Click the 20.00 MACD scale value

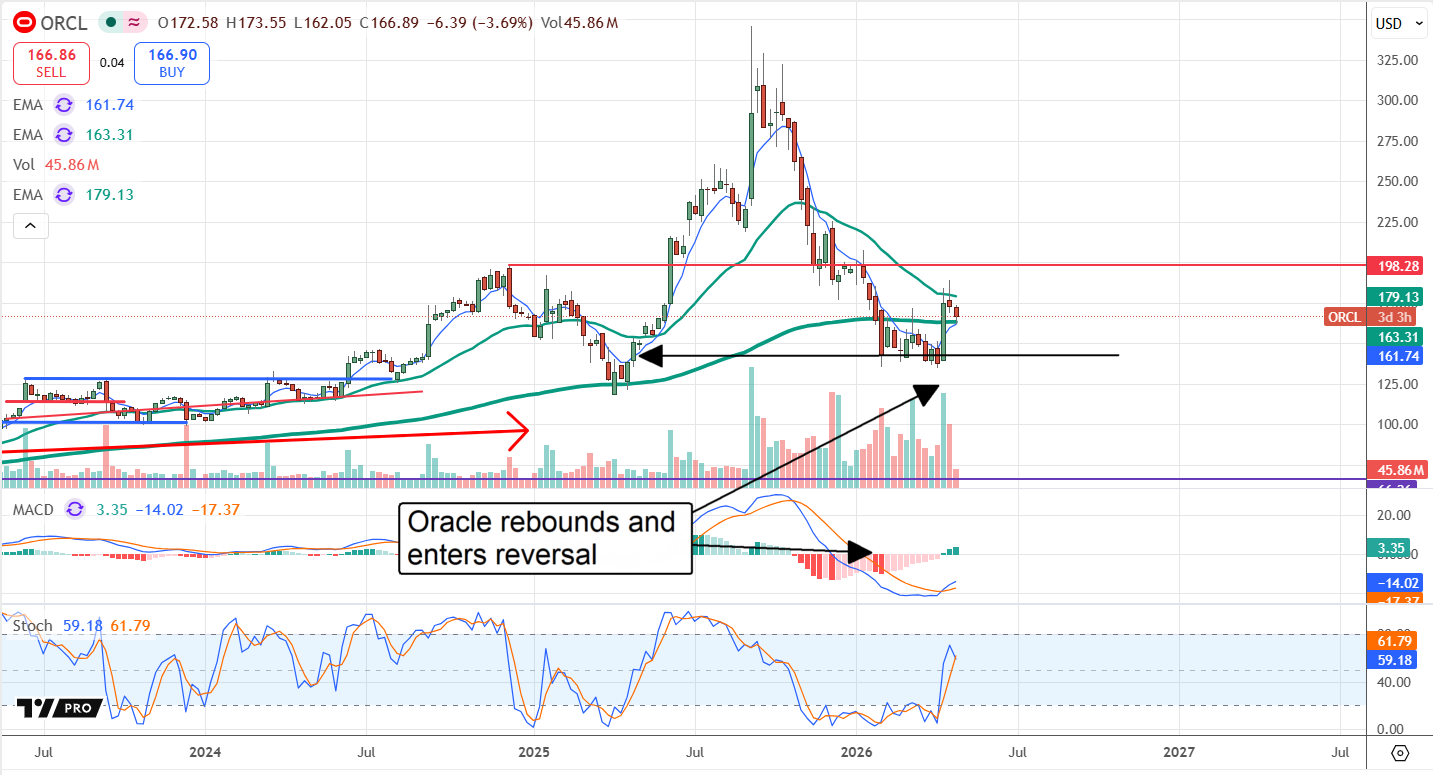click(1394, 515)
